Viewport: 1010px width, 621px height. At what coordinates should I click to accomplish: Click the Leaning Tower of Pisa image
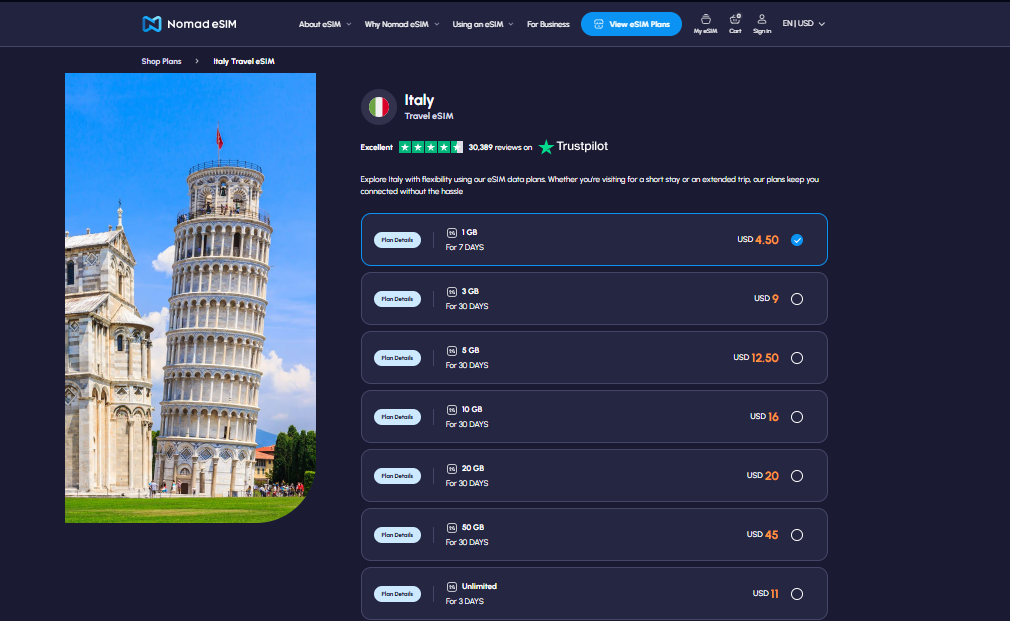coord(190,298)
